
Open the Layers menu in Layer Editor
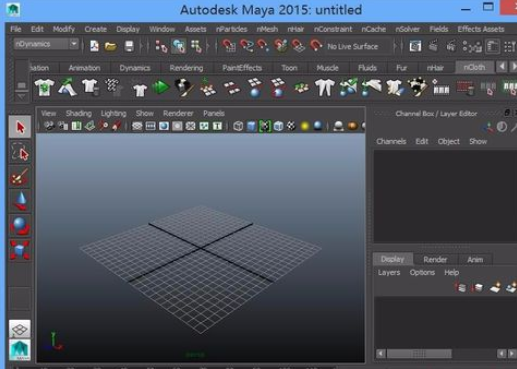click(389, 273)
